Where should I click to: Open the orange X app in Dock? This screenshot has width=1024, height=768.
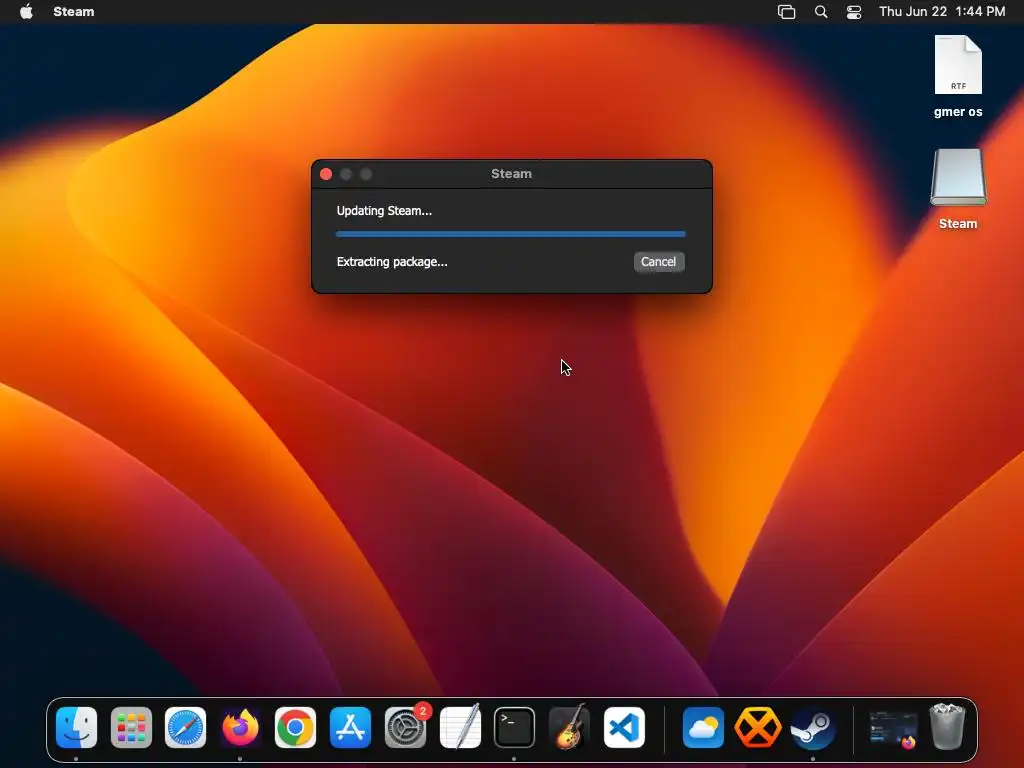click(758, 727)
